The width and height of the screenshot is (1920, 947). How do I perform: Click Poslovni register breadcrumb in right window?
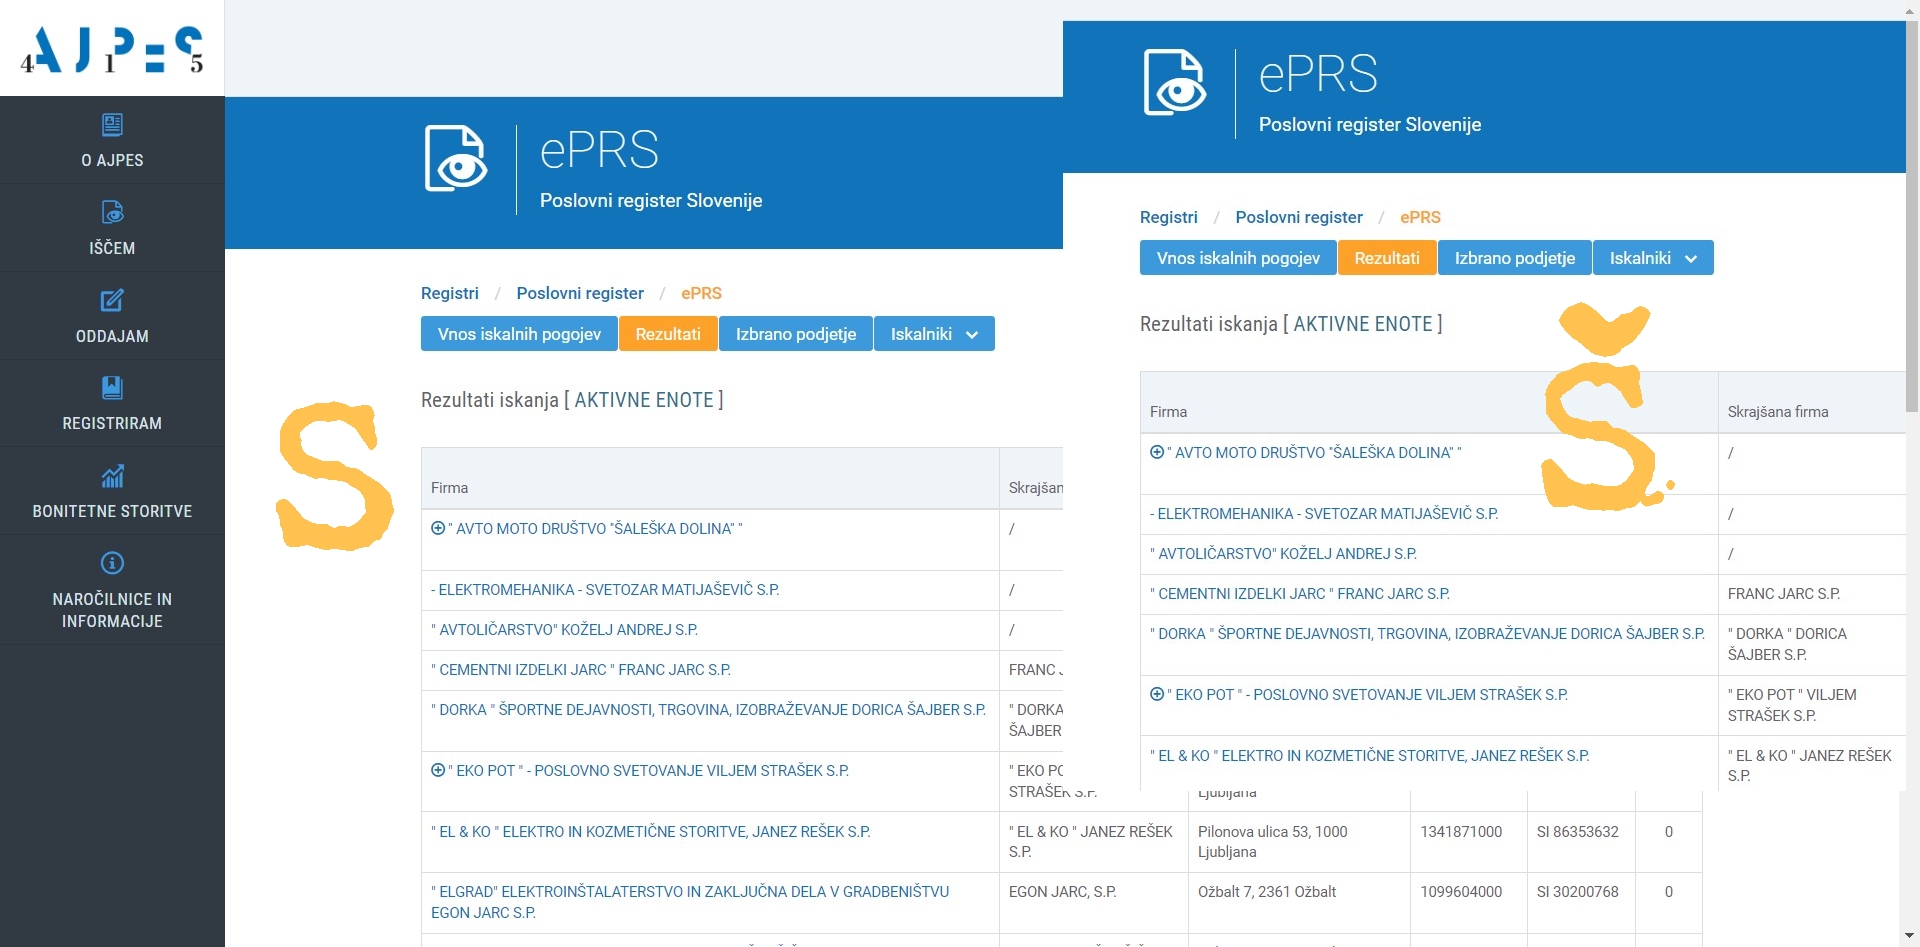1299,217
